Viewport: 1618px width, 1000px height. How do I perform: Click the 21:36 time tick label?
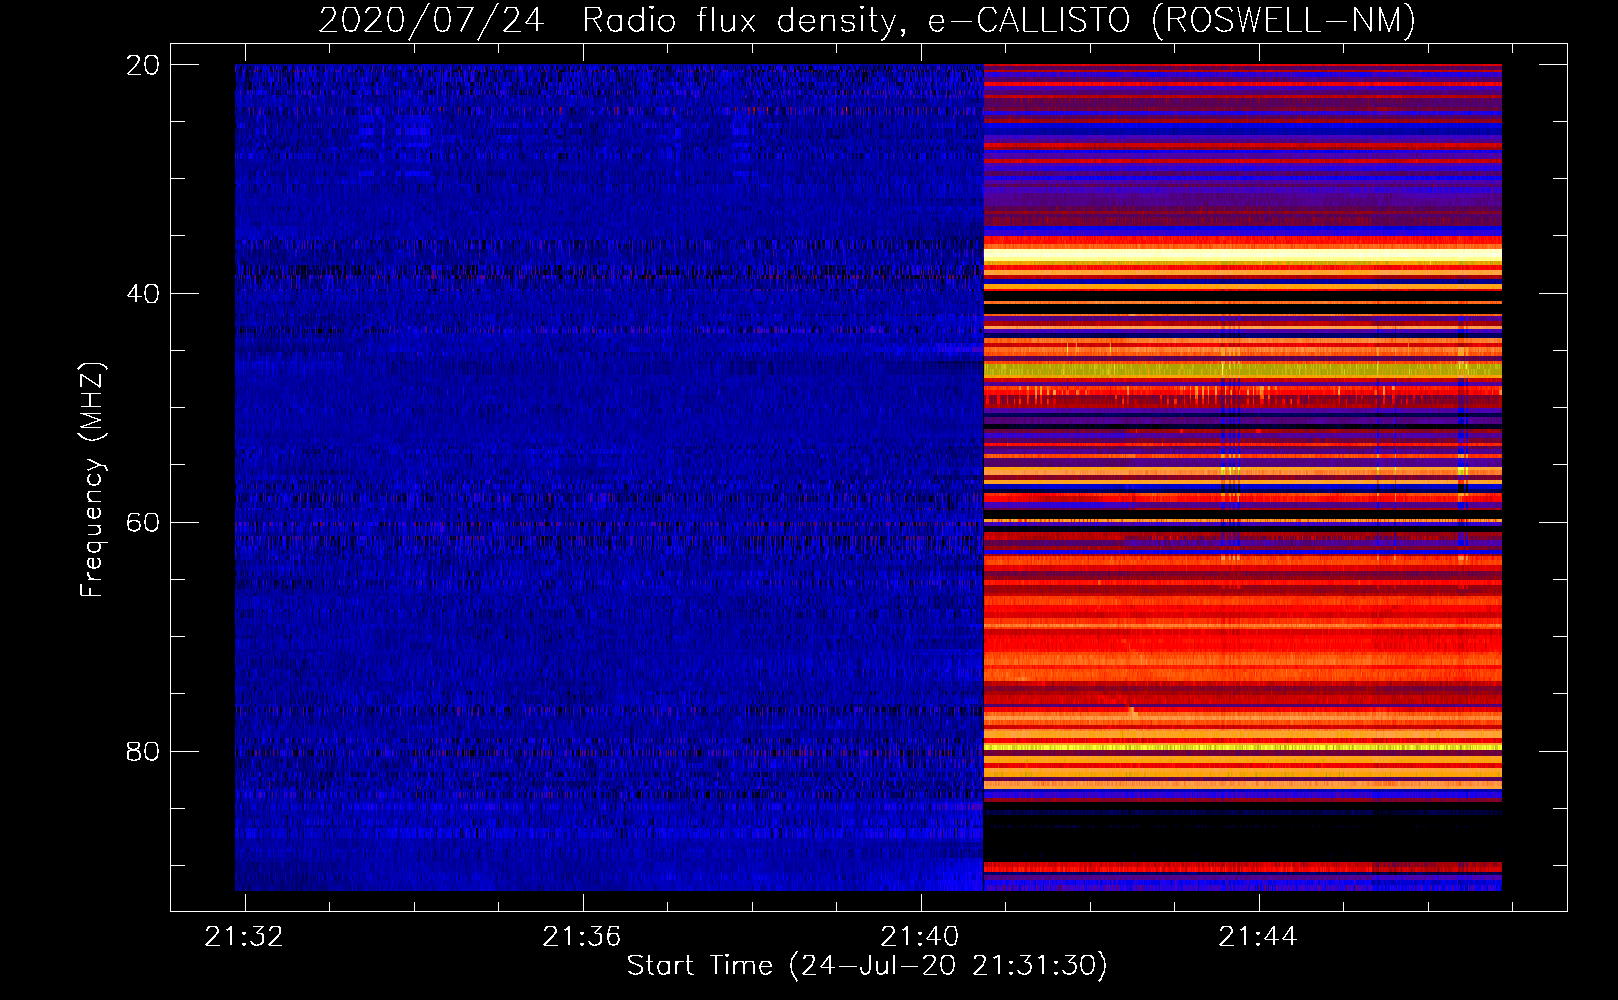[x=582, y=936]
